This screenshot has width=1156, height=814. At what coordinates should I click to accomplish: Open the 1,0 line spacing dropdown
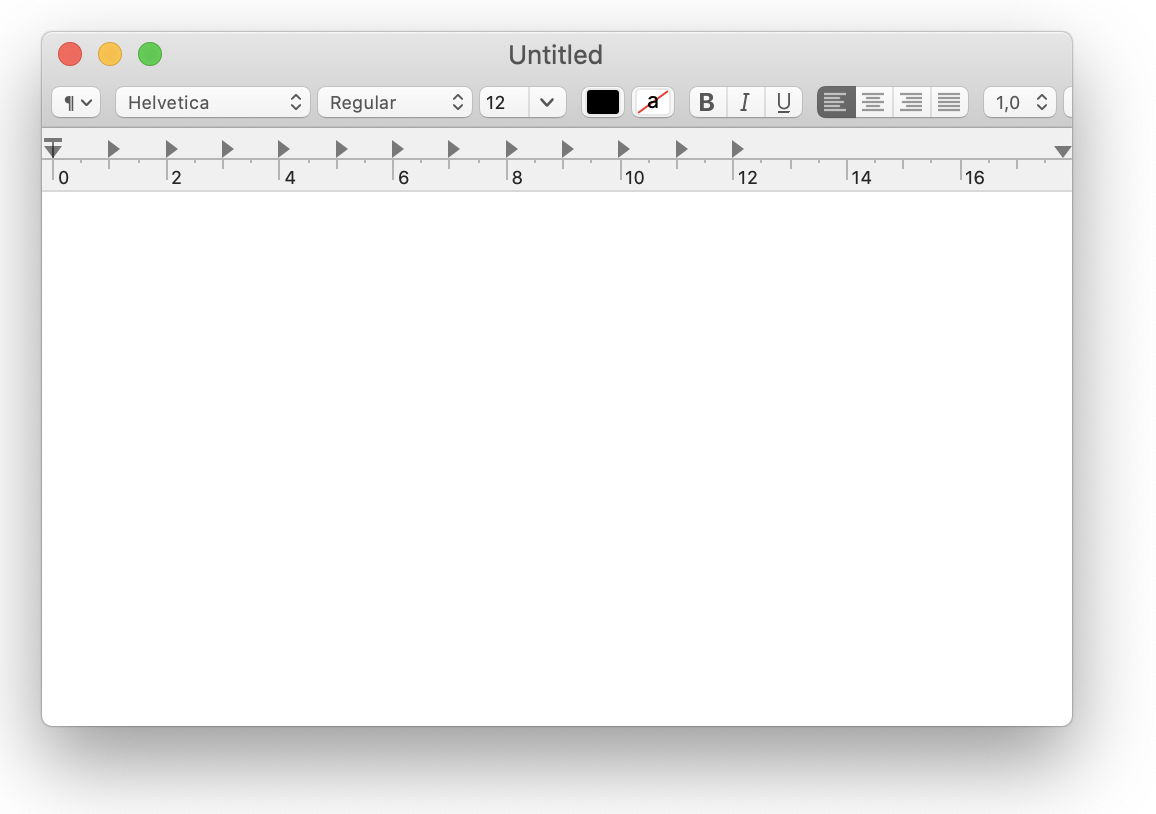tap(1020, 102)
